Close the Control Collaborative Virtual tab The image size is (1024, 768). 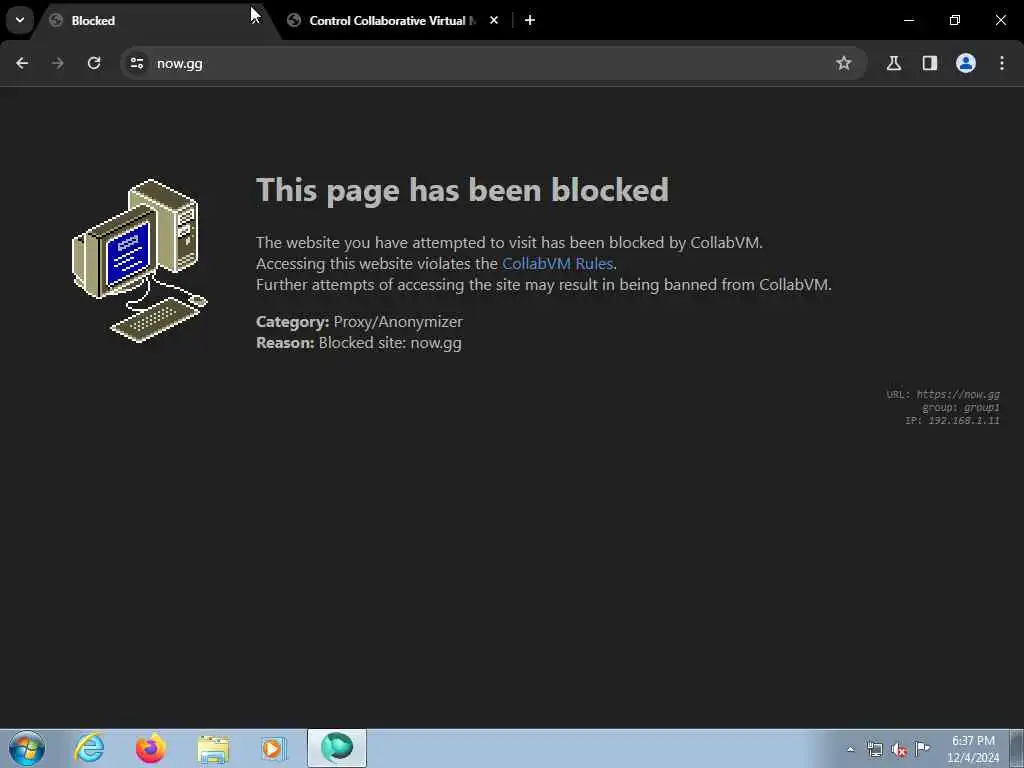[494, 20]
